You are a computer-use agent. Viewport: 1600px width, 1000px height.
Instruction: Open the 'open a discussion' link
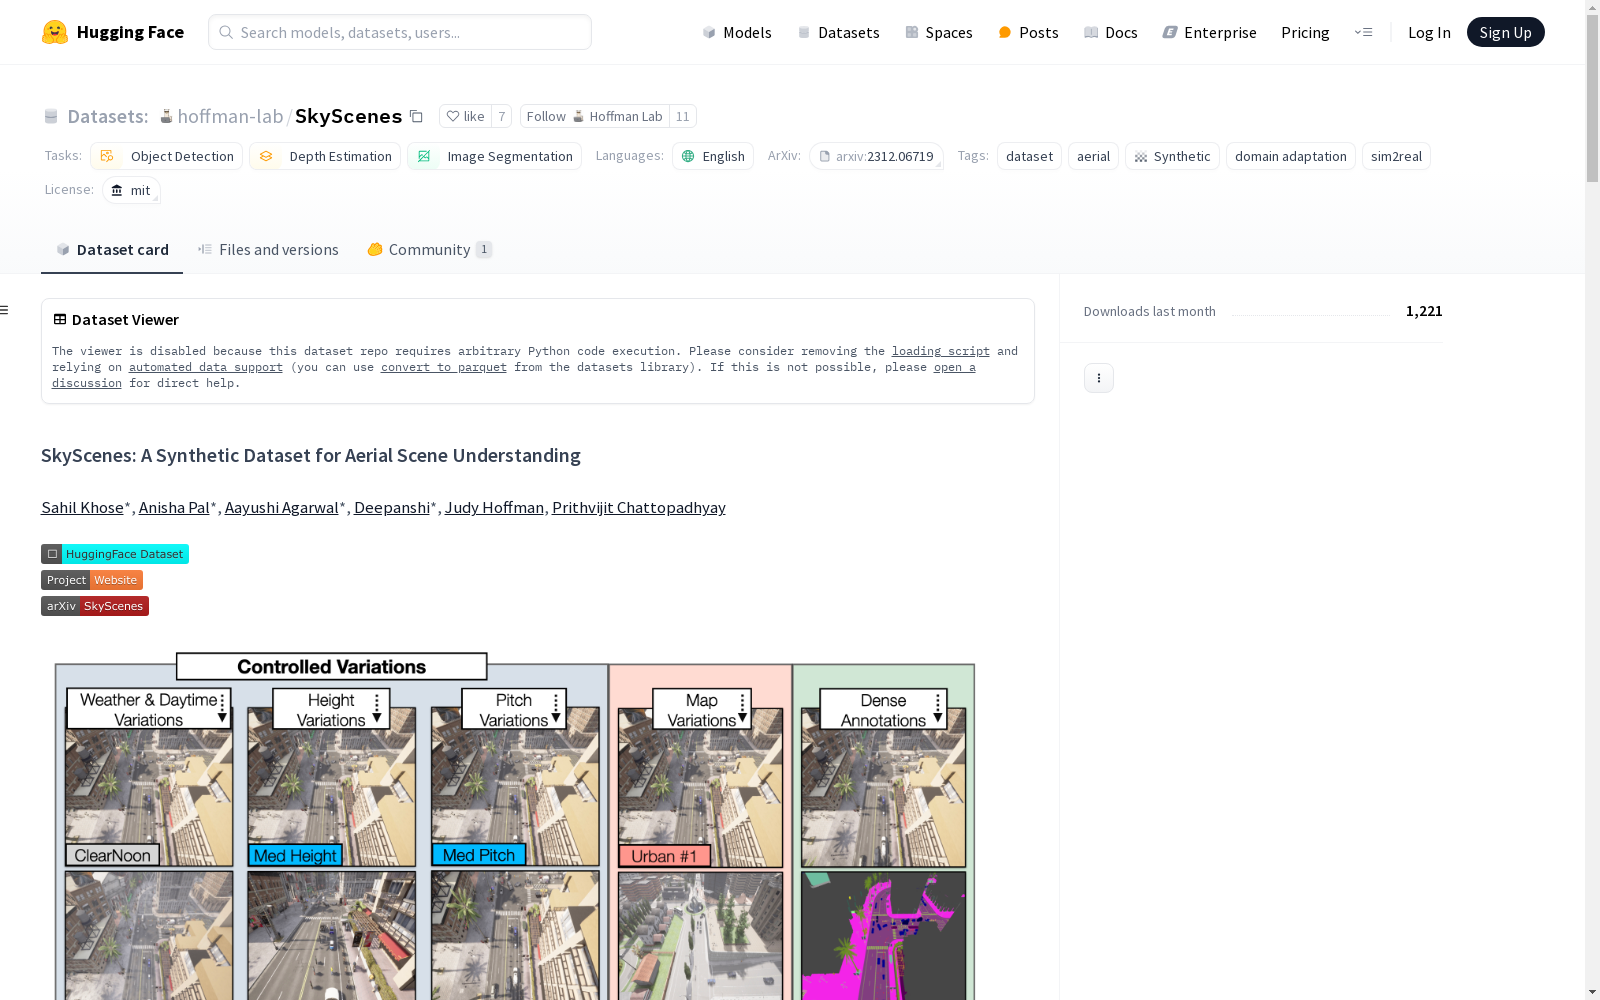coord(955,367)
